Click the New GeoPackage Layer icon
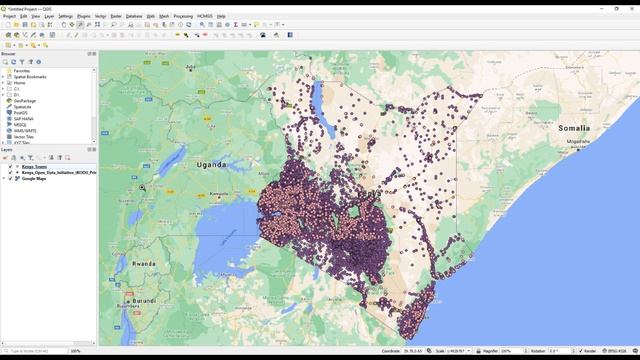The height and width of the screenshot is (360, 640). click(16, 35)
